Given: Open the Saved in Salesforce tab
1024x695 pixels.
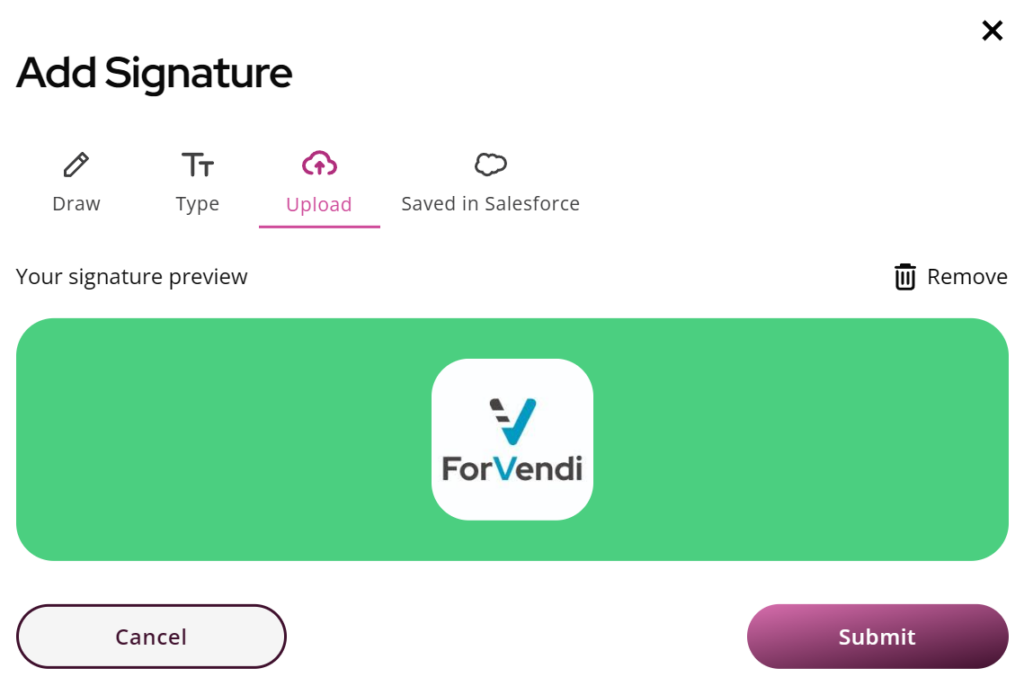Looking at the screenshot, I should 490,204.
